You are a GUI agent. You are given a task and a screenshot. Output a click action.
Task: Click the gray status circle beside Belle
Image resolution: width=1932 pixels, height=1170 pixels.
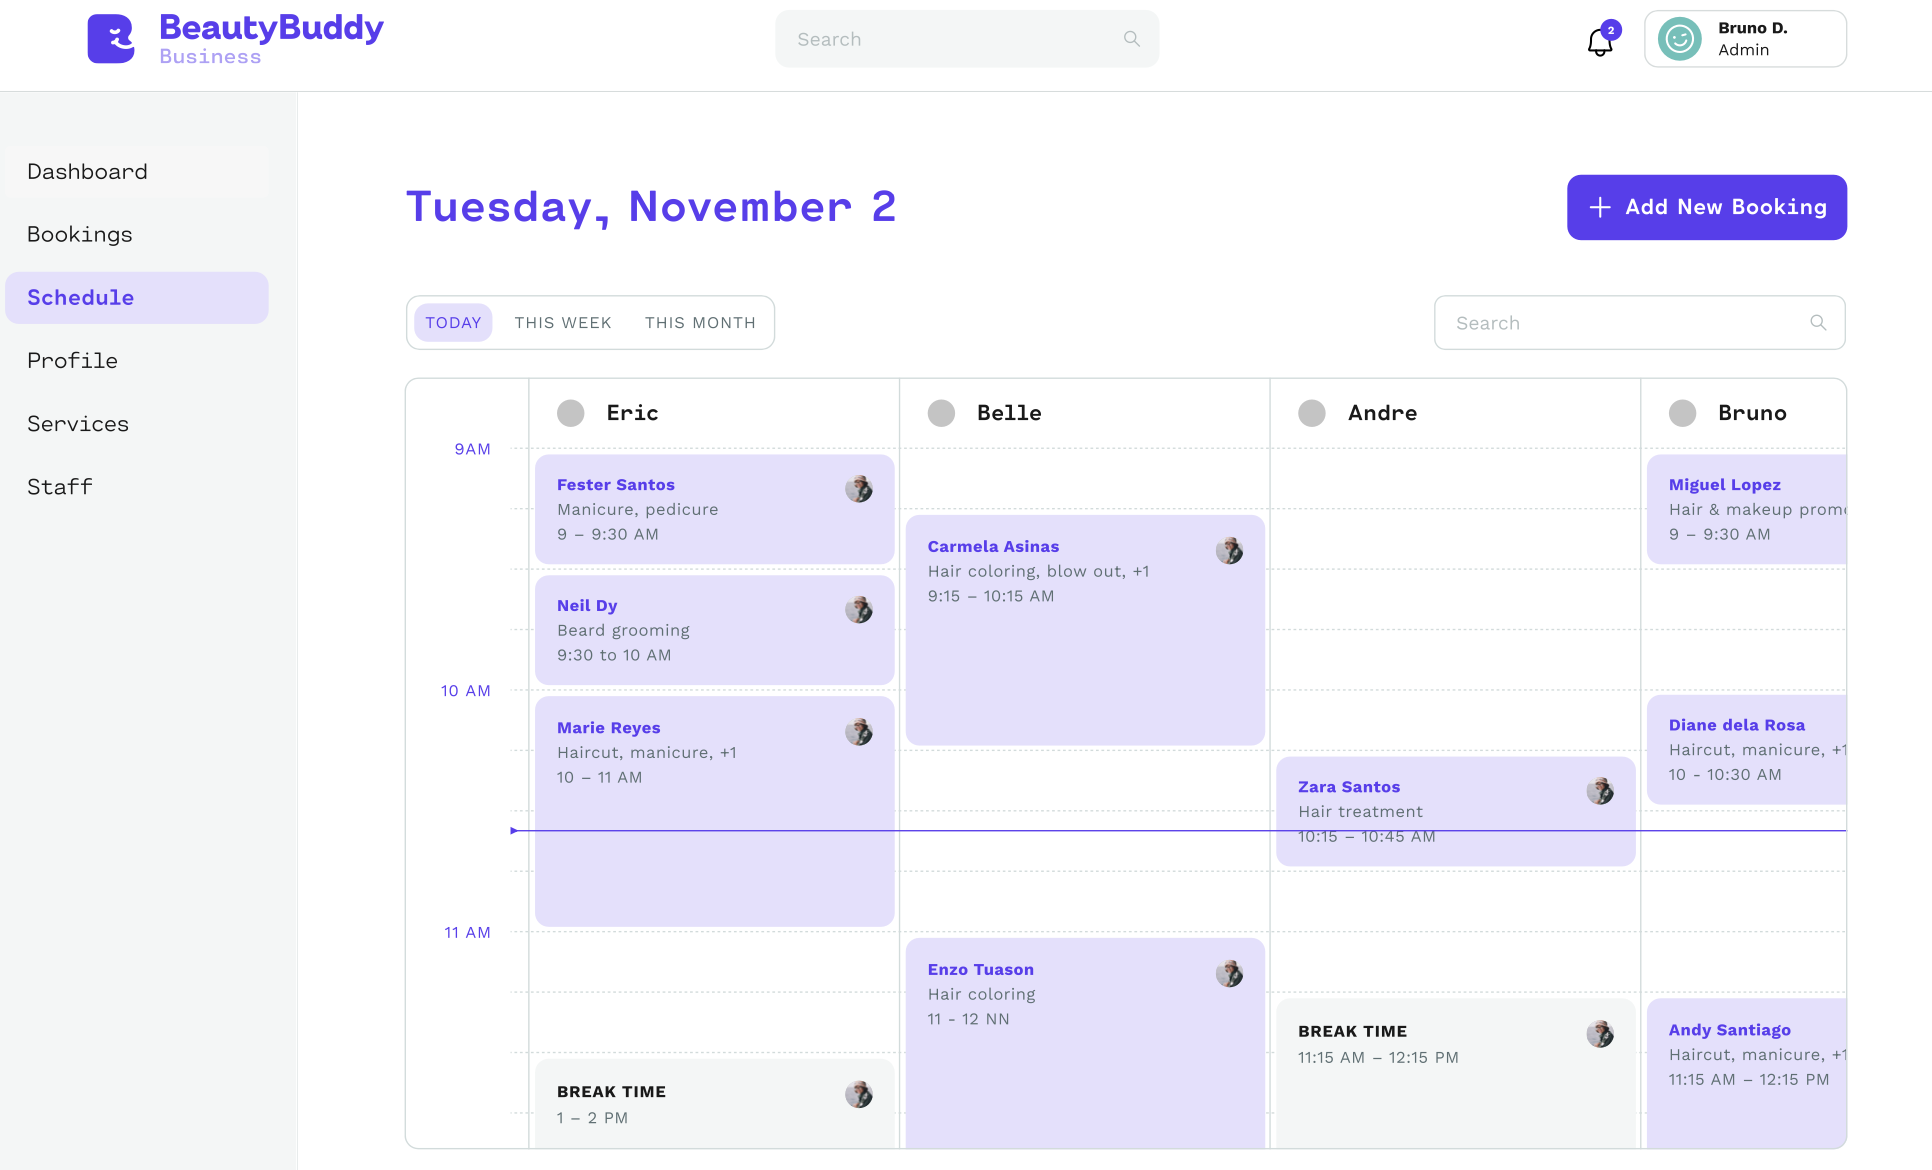coord(941,413)
